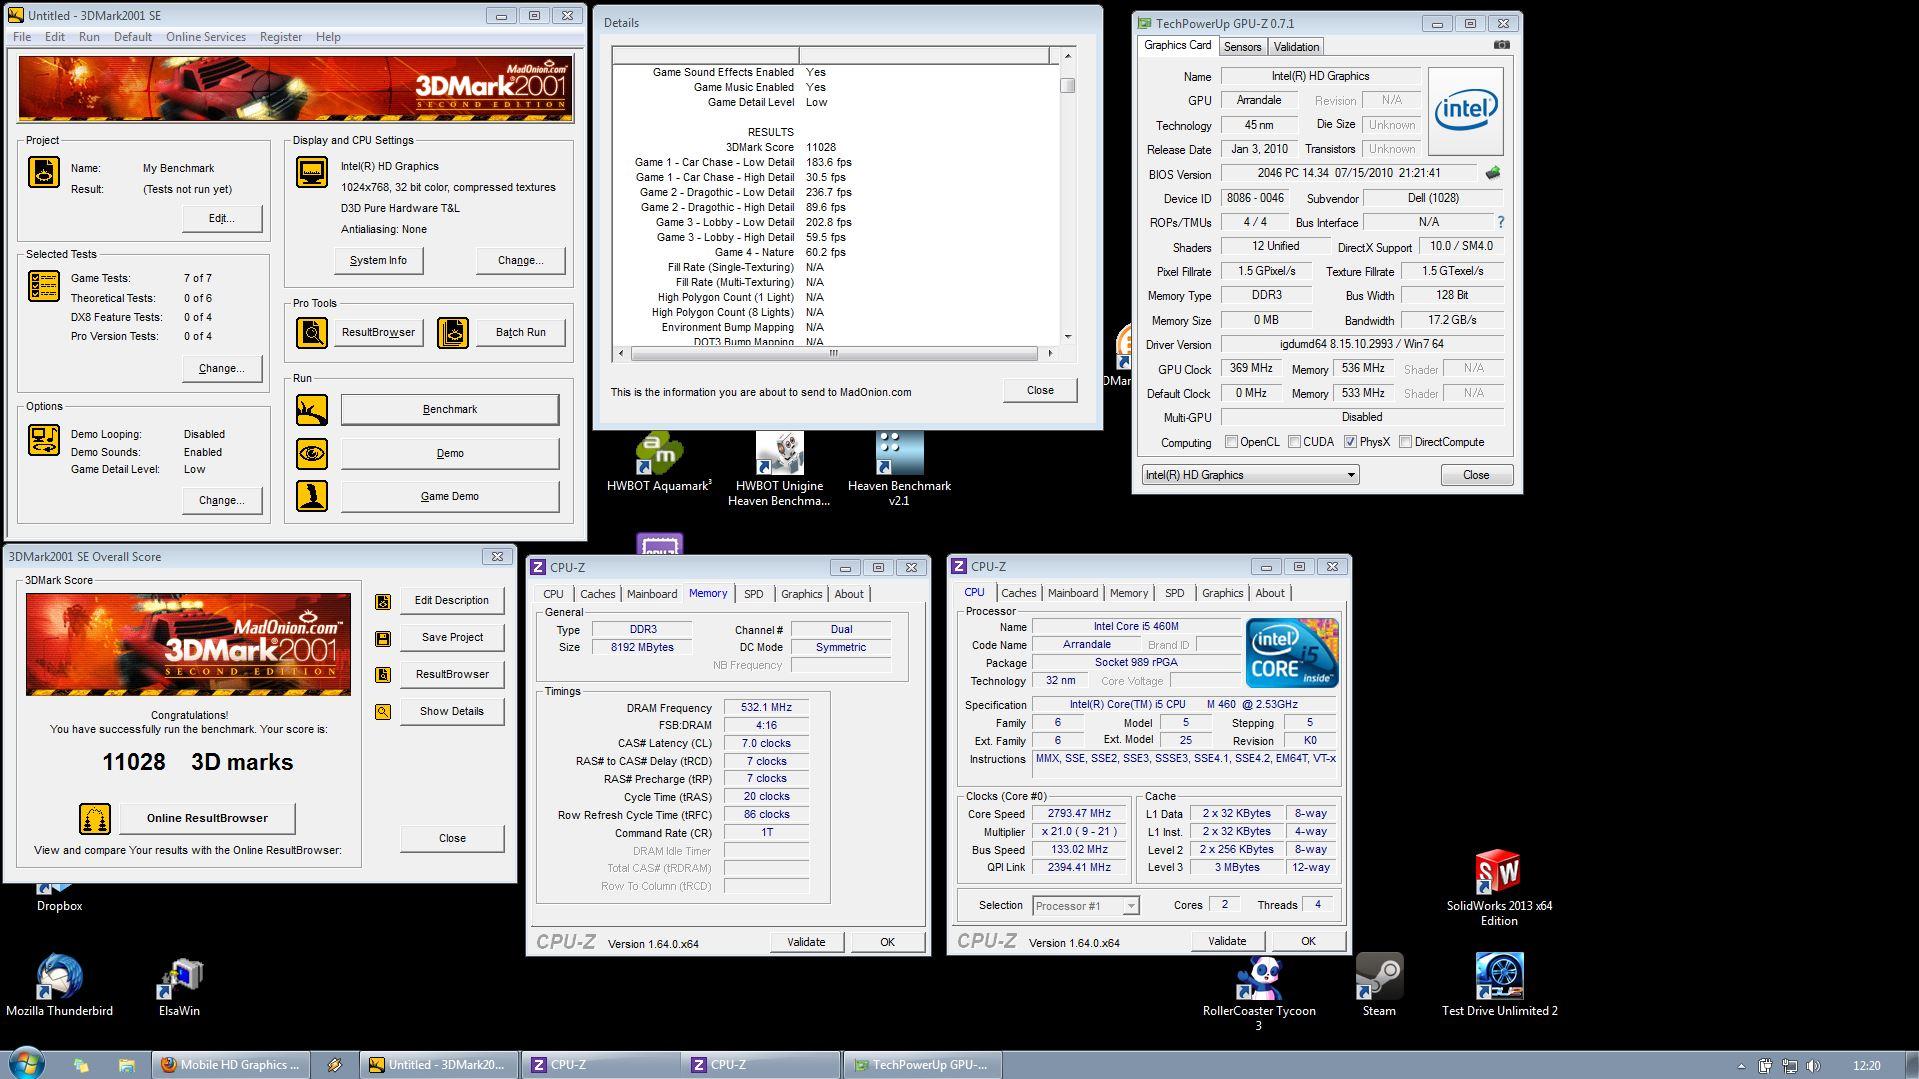The image size is (1919, 1079).
Task: Click Validate in the Memory CPU-Z window
Action: click(x=806, y=942)
